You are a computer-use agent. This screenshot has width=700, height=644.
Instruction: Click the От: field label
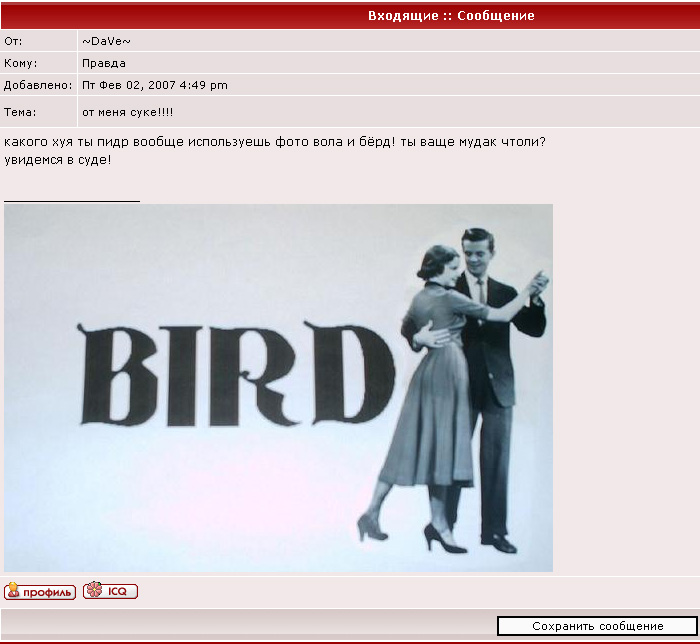tap(13, 41)
